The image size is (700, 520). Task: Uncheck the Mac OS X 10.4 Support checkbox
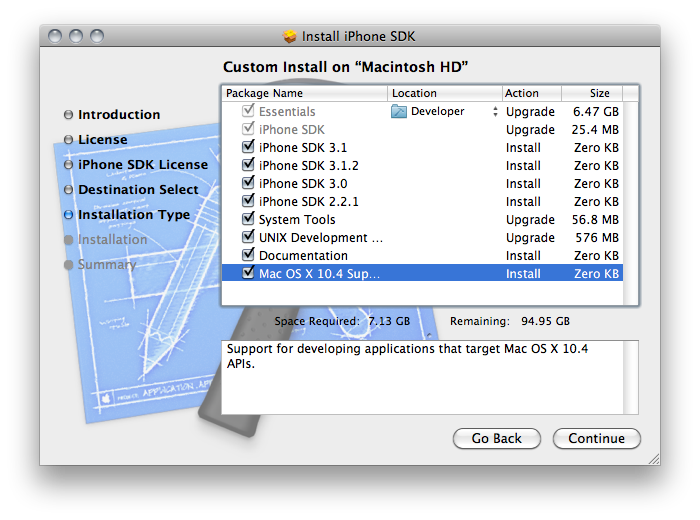click(248, 272)
